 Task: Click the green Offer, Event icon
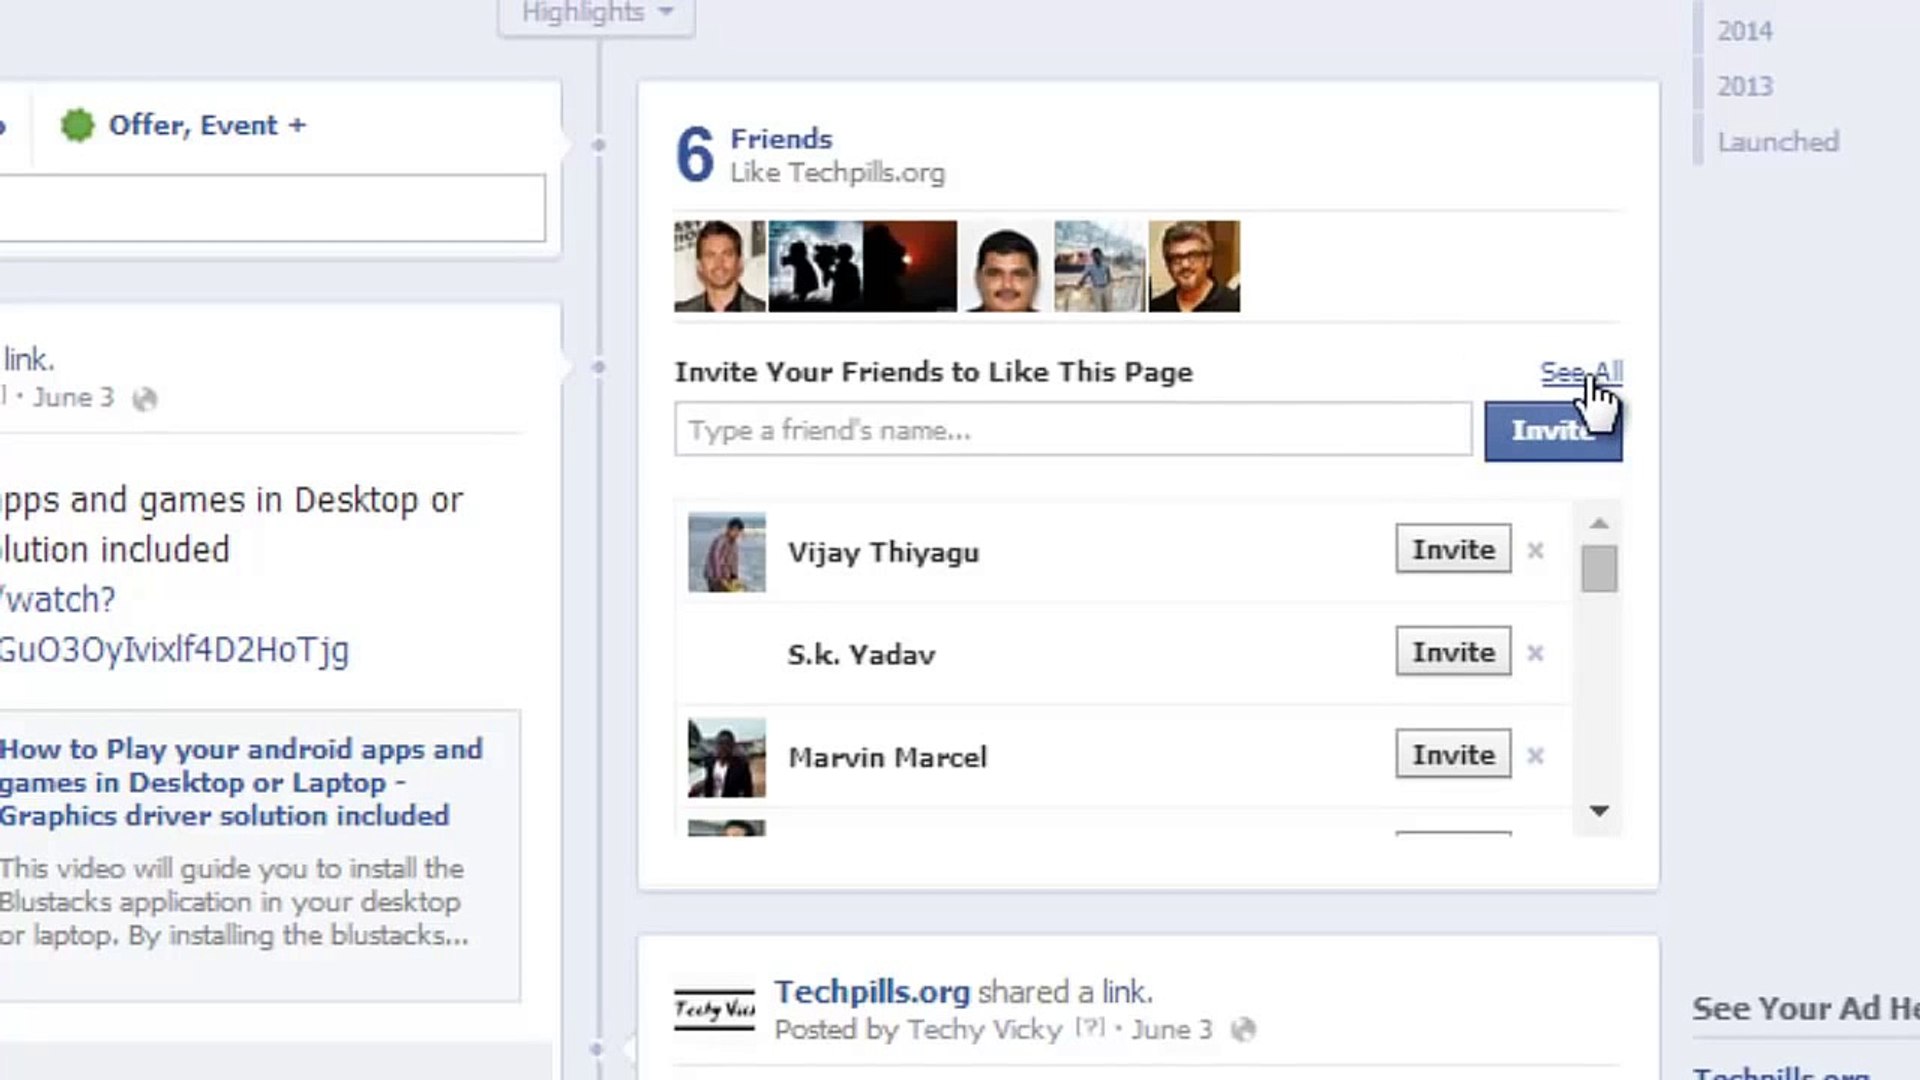click(x=78, y=125)
